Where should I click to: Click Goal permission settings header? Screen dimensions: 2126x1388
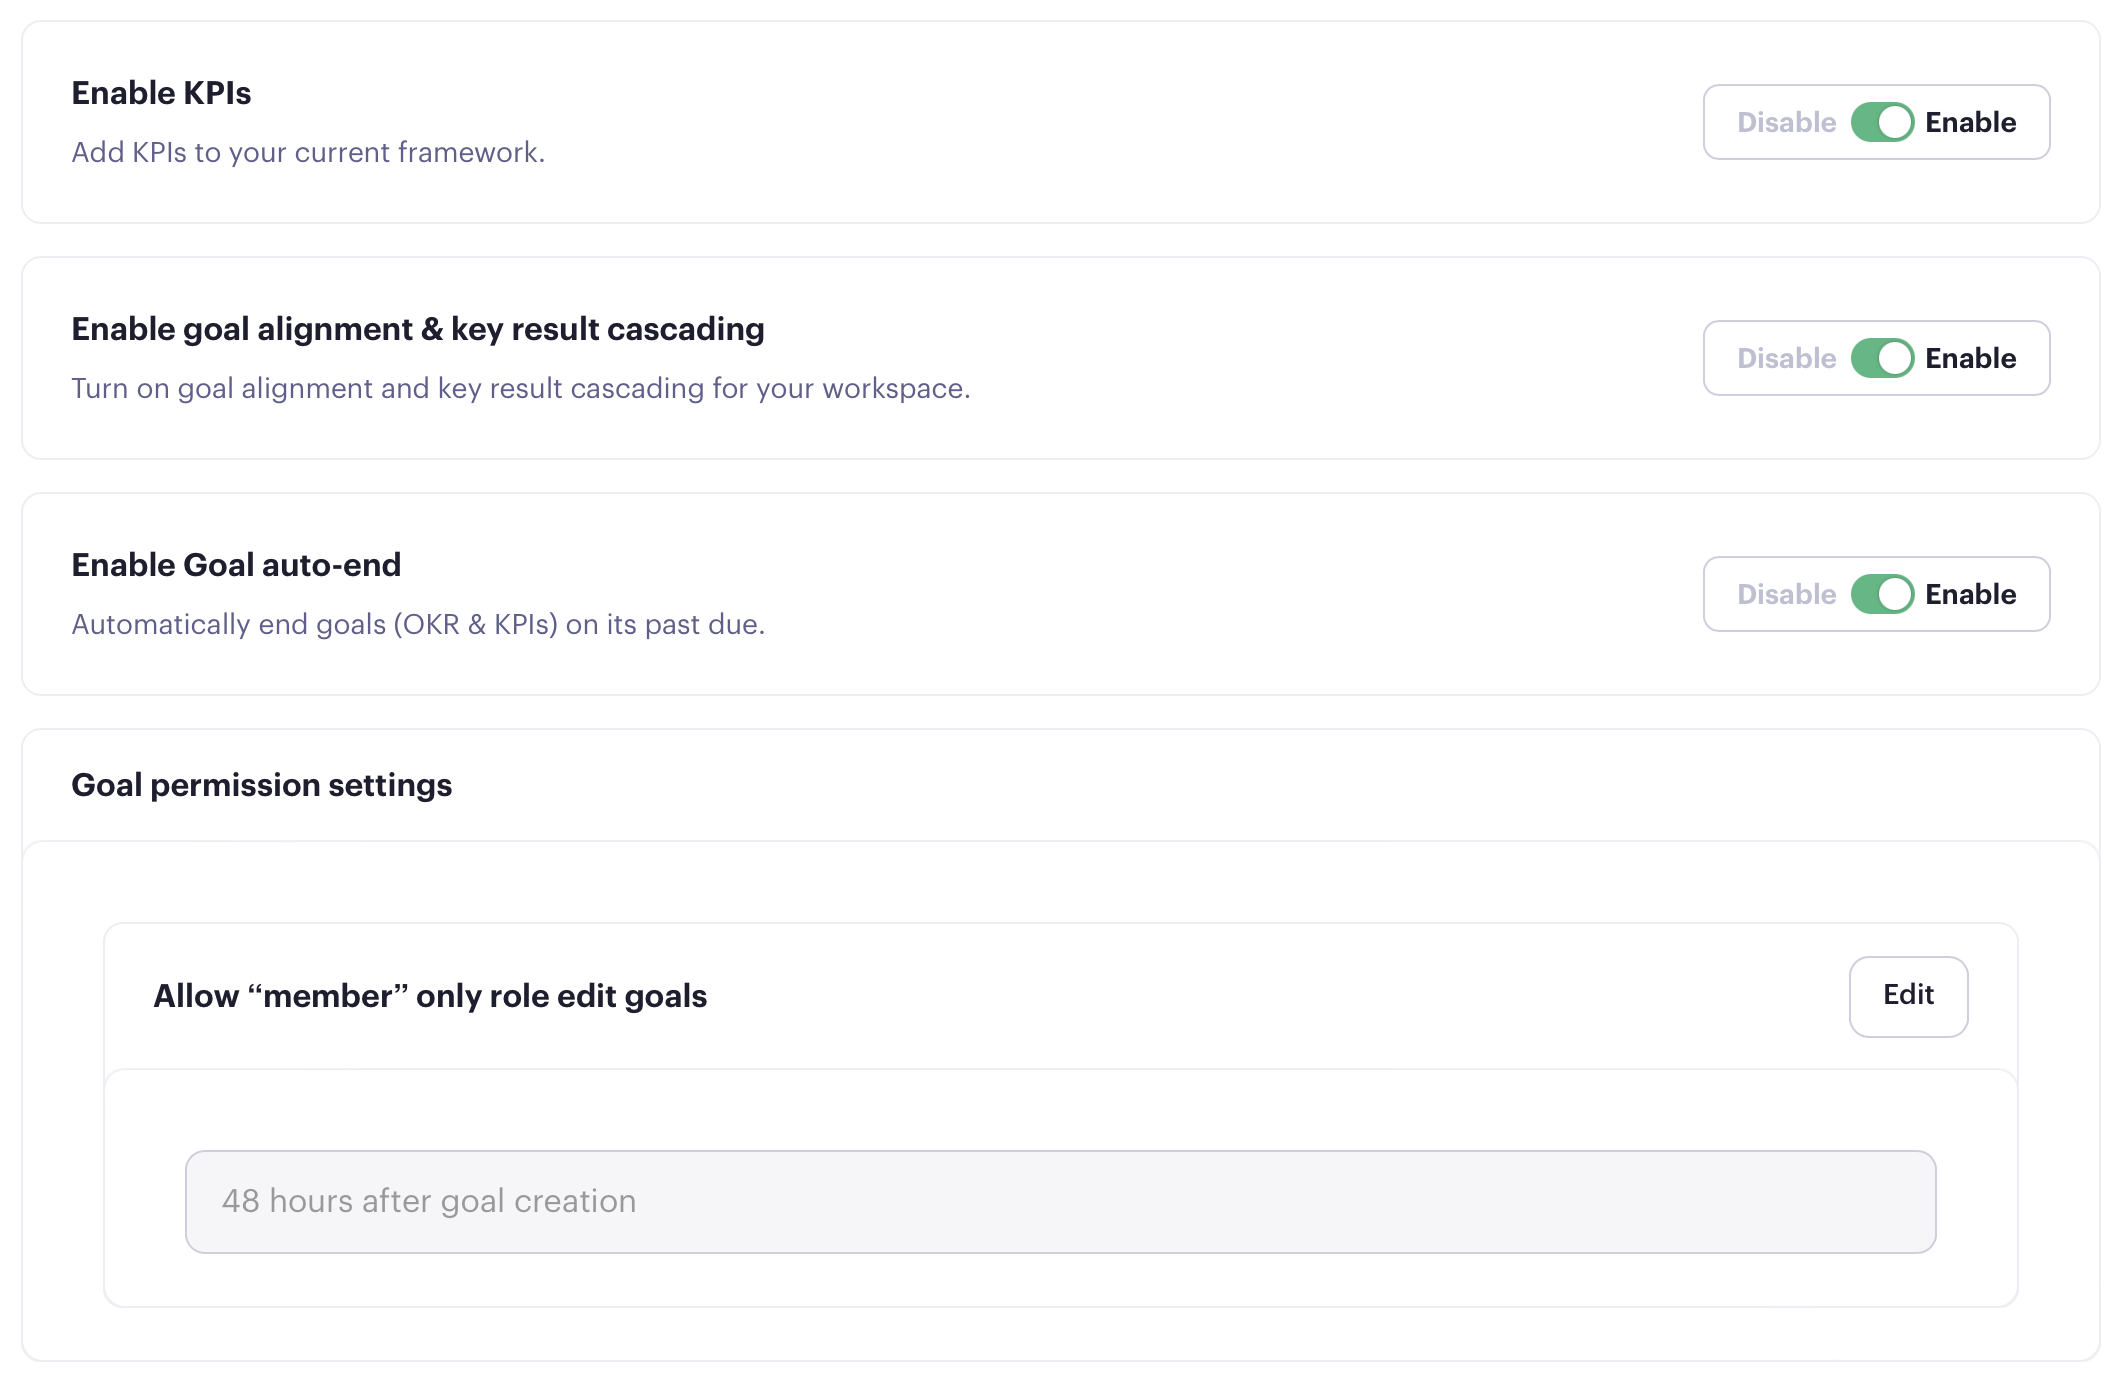261,785
